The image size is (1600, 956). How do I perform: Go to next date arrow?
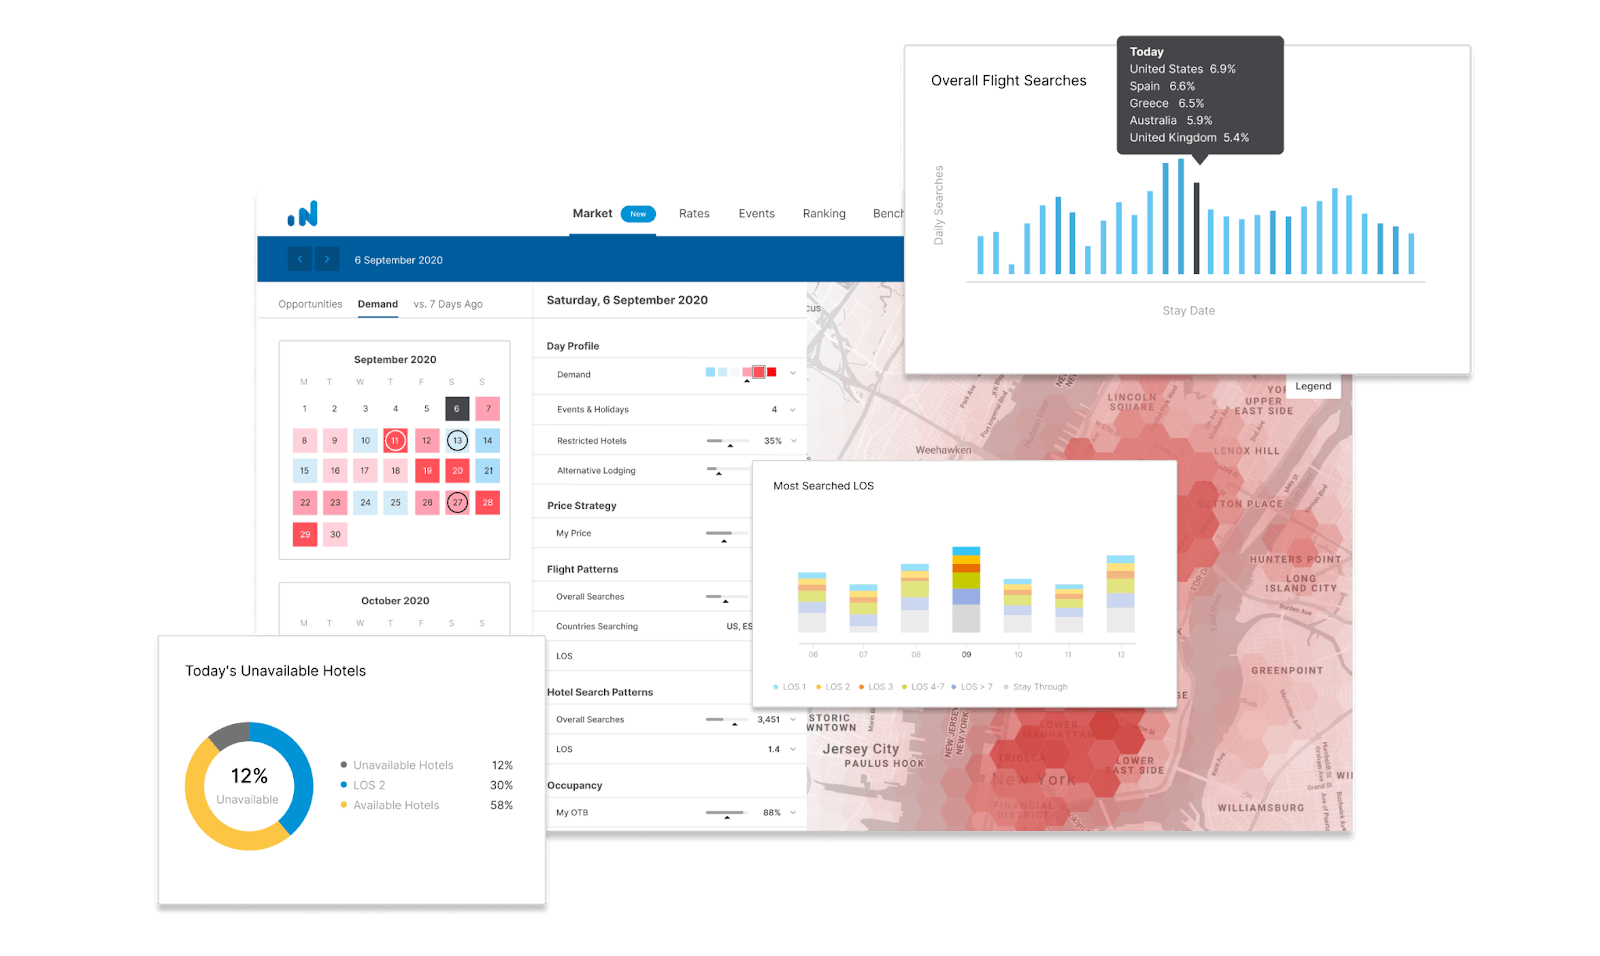coord(327,259)
